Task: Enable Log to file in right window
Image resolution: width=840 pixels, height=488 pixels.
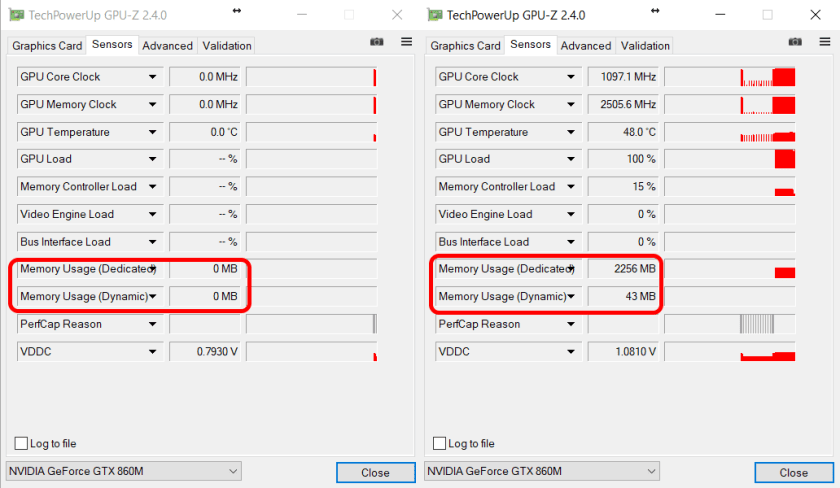Action: pos(440,443)
